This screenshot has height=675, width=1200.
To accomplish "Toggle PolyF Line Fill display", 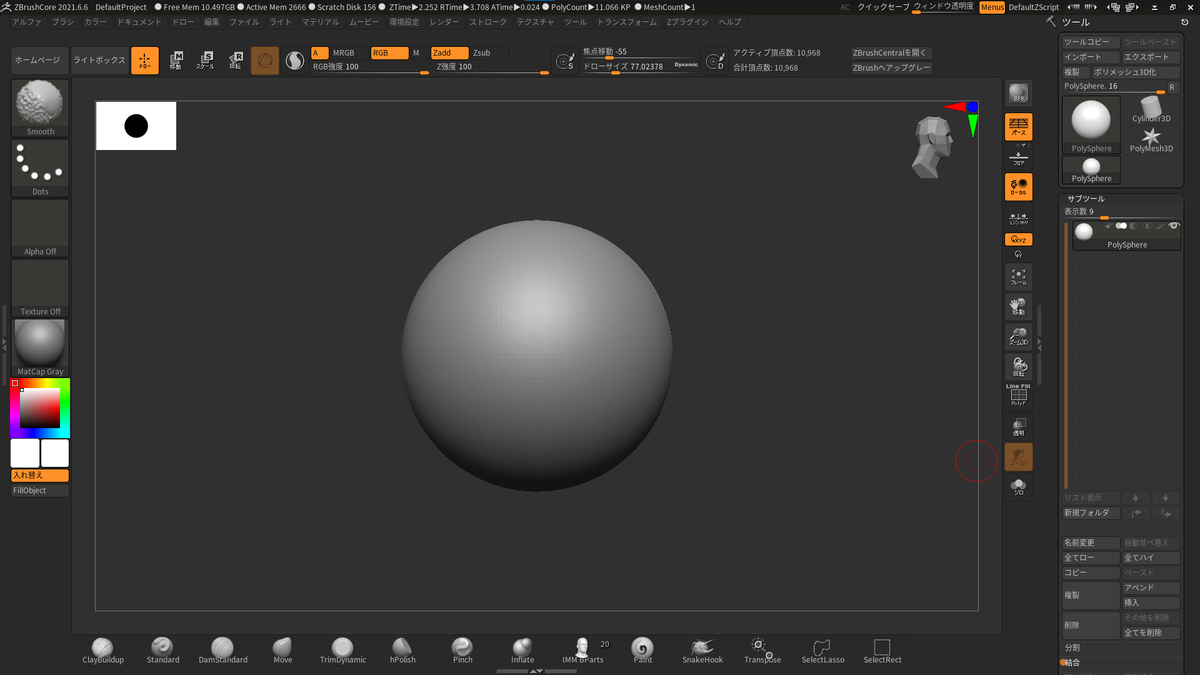I will pos(1018,397).
